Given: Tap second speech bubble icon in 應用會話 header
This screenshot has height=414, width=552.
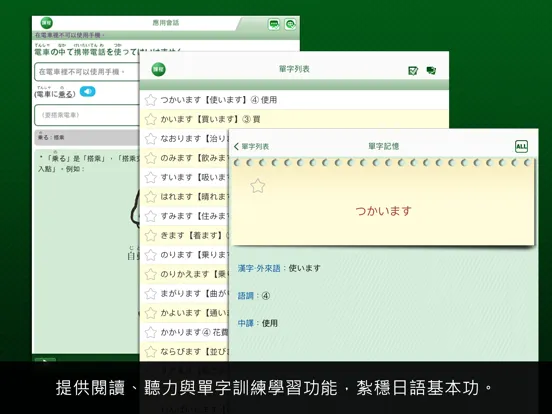Looking at the screenshot, I should 290,24.
